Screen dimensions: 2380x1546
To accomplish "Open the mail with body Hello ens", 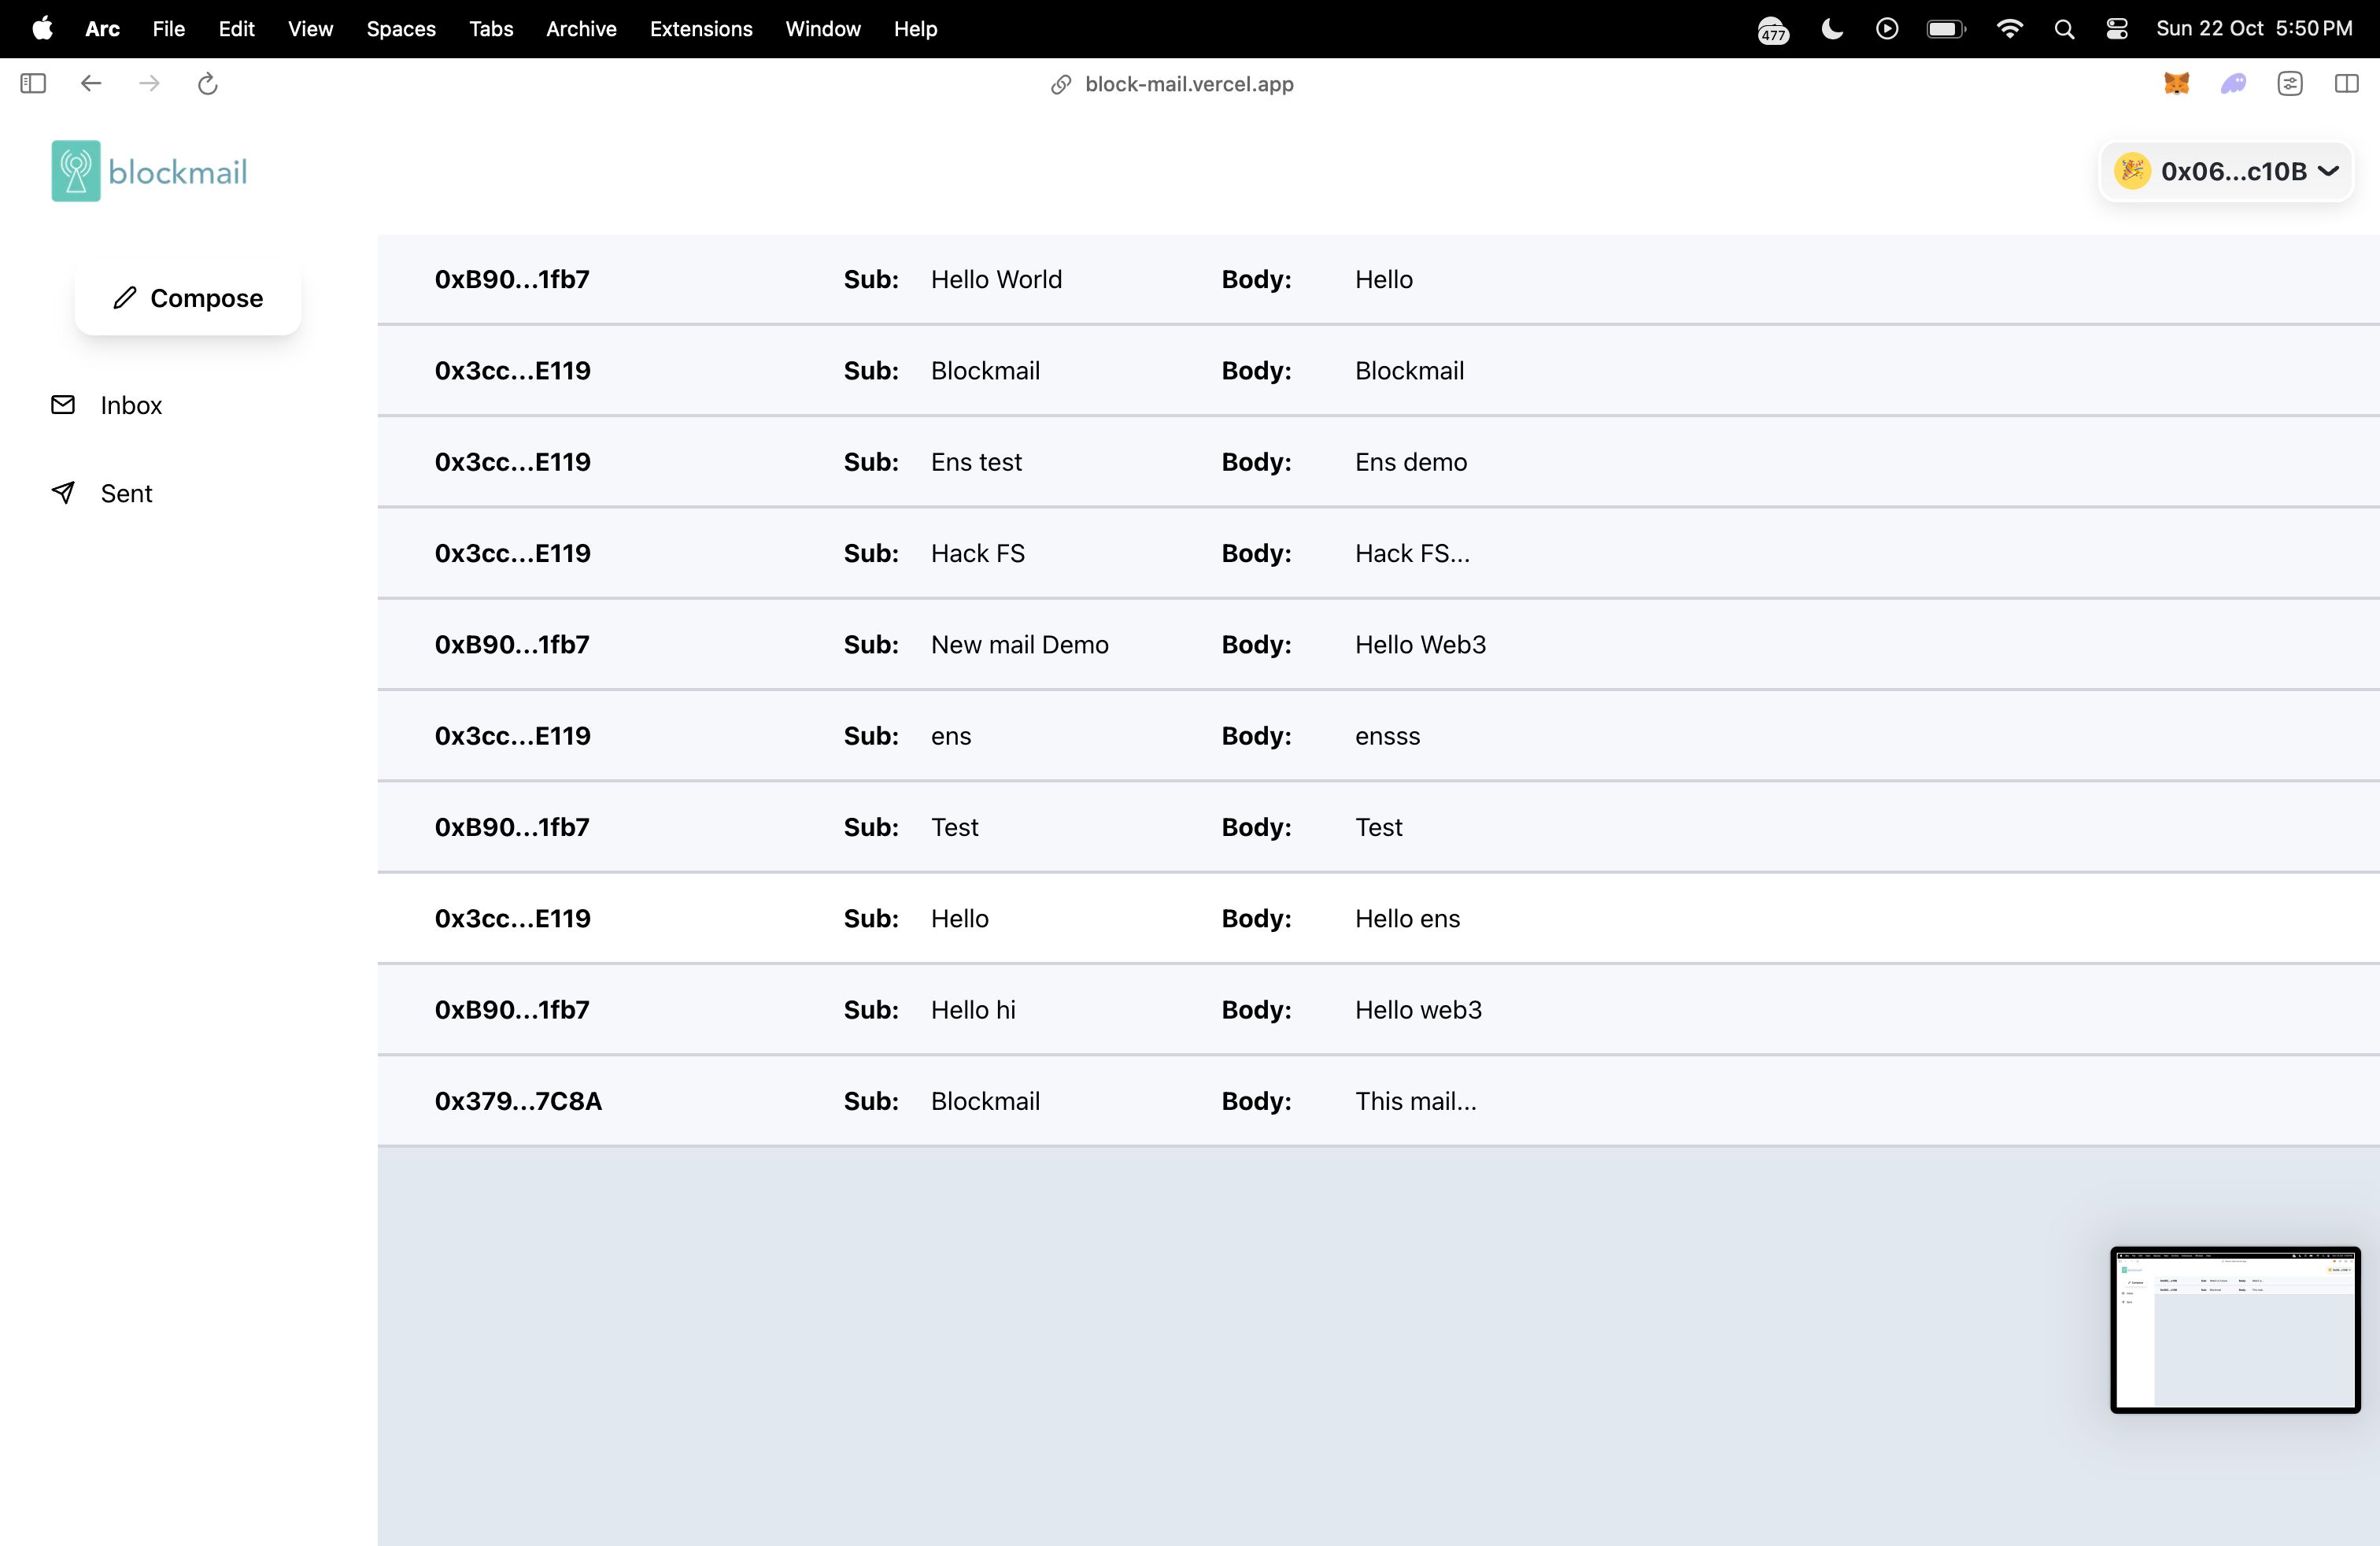I will pyautogui.click(x=1378, y=918).
